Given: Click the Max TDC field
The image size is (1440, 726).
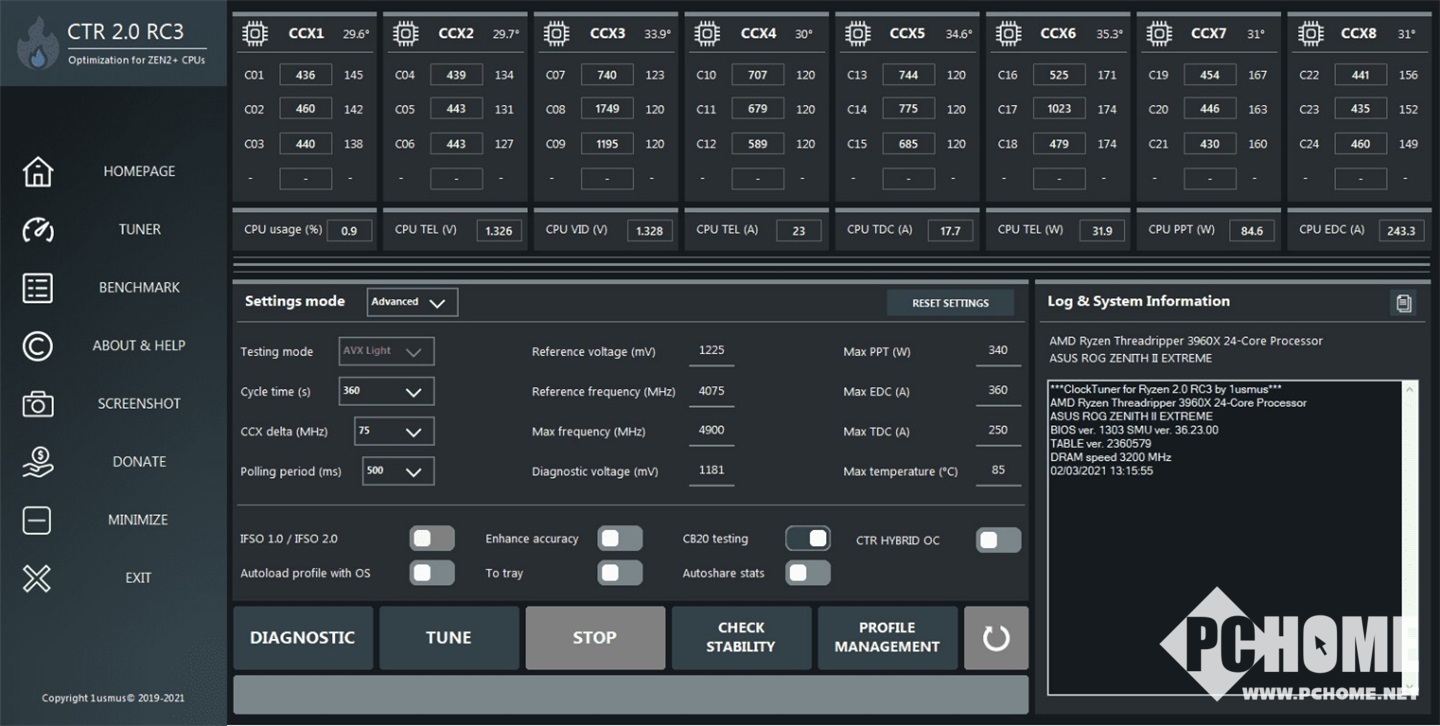Looking at the screenshot, I should click(x=998, y=431).
